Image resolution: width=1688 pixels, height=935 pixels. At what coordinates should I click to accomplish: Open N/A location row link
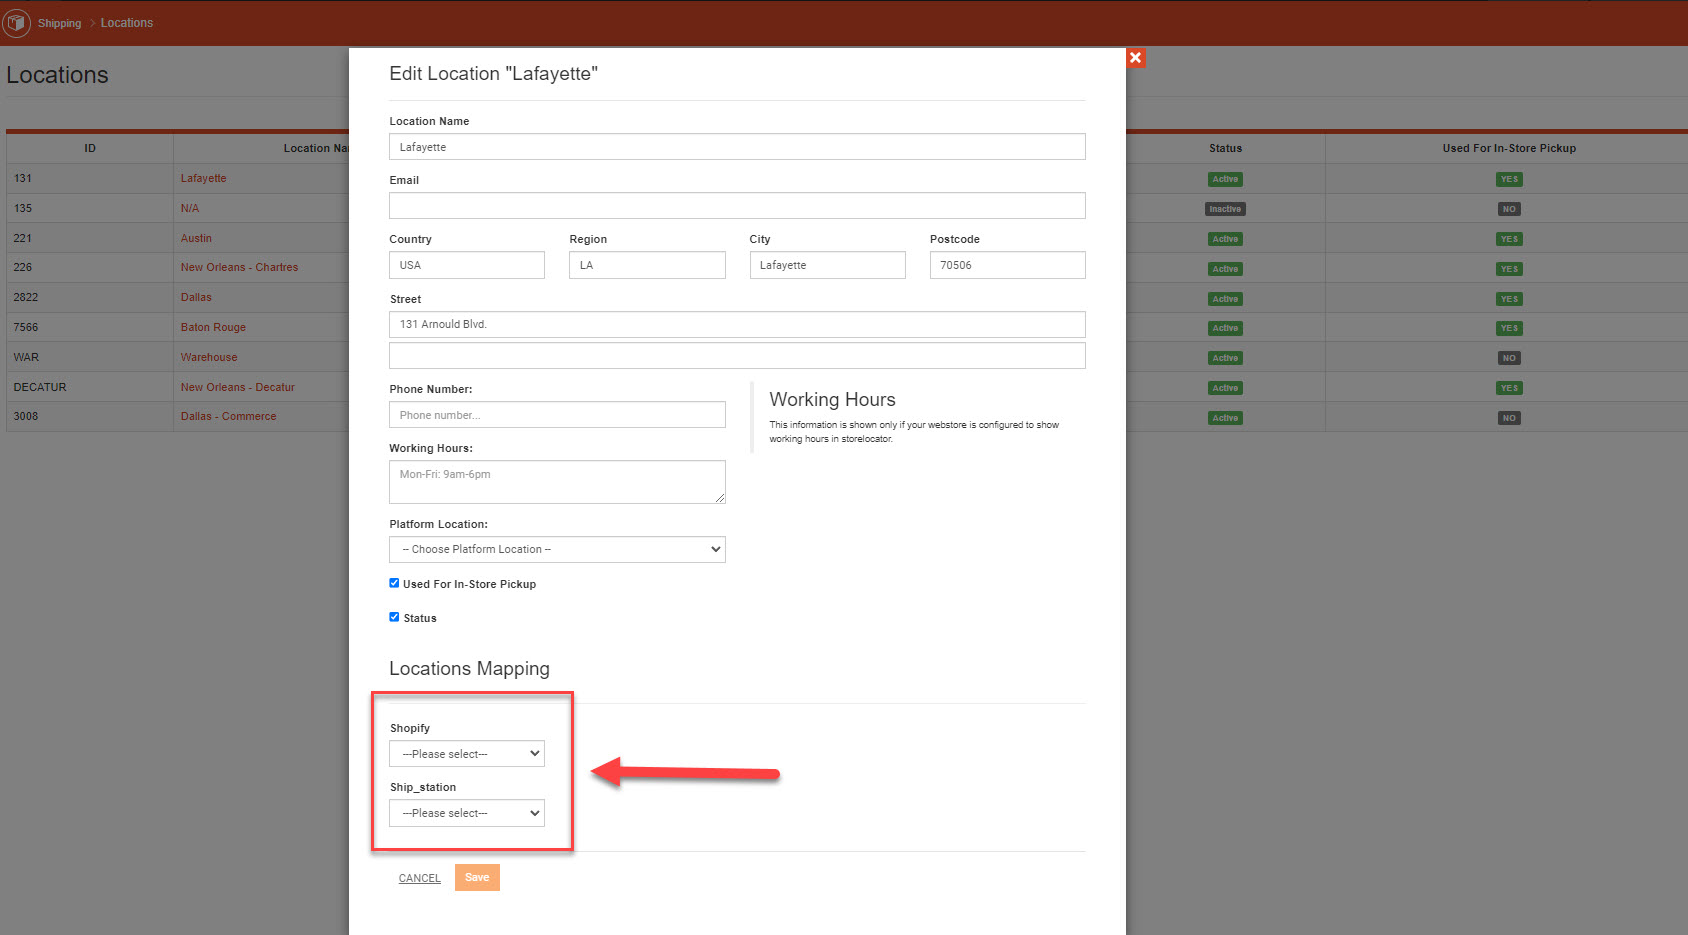(x=190, y=208)
